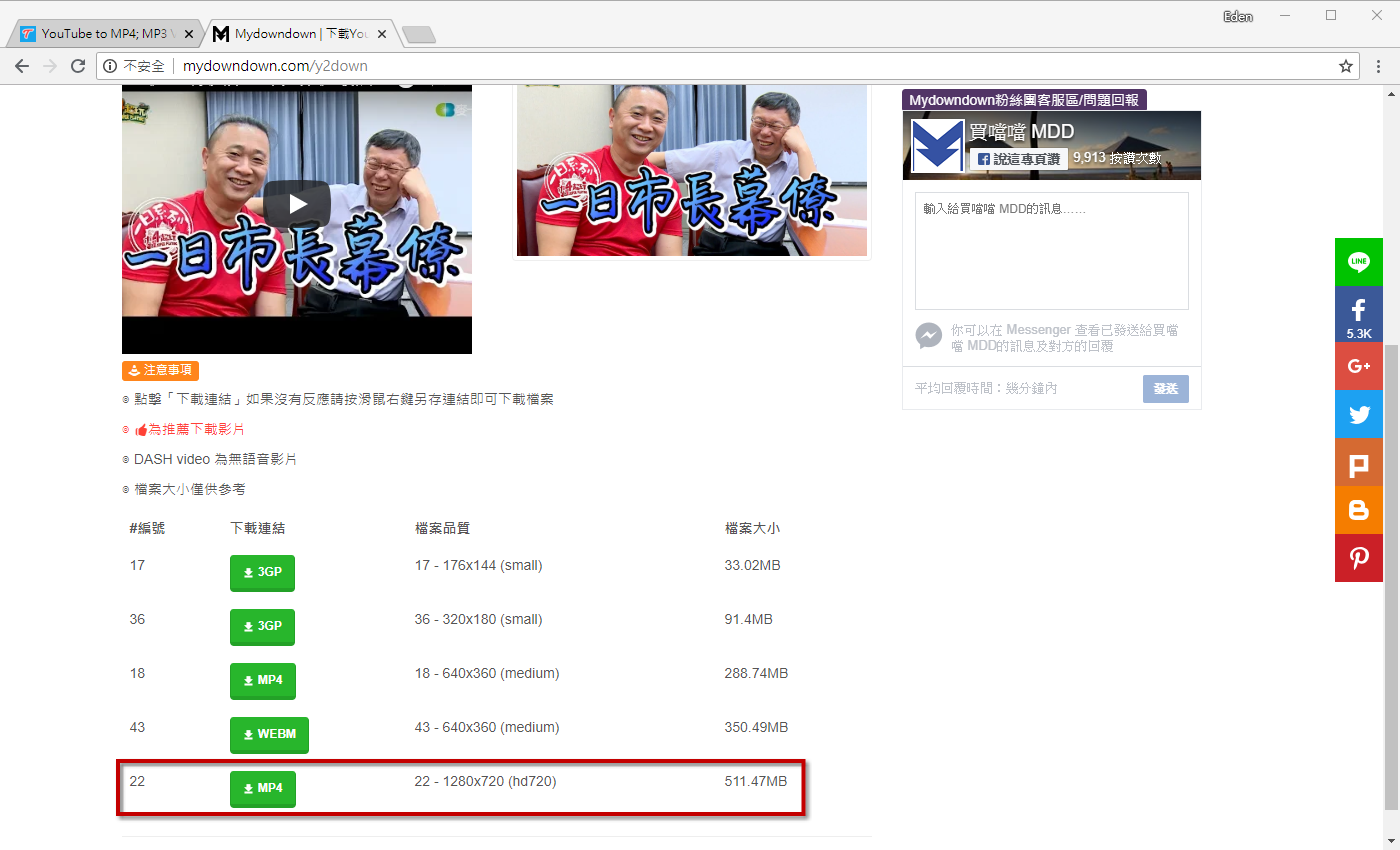The height and width of the screenshot is (850, 1400).
Task: Click the 檔案品質 column header
Action: pyautogui.click(x=442, y=528)
